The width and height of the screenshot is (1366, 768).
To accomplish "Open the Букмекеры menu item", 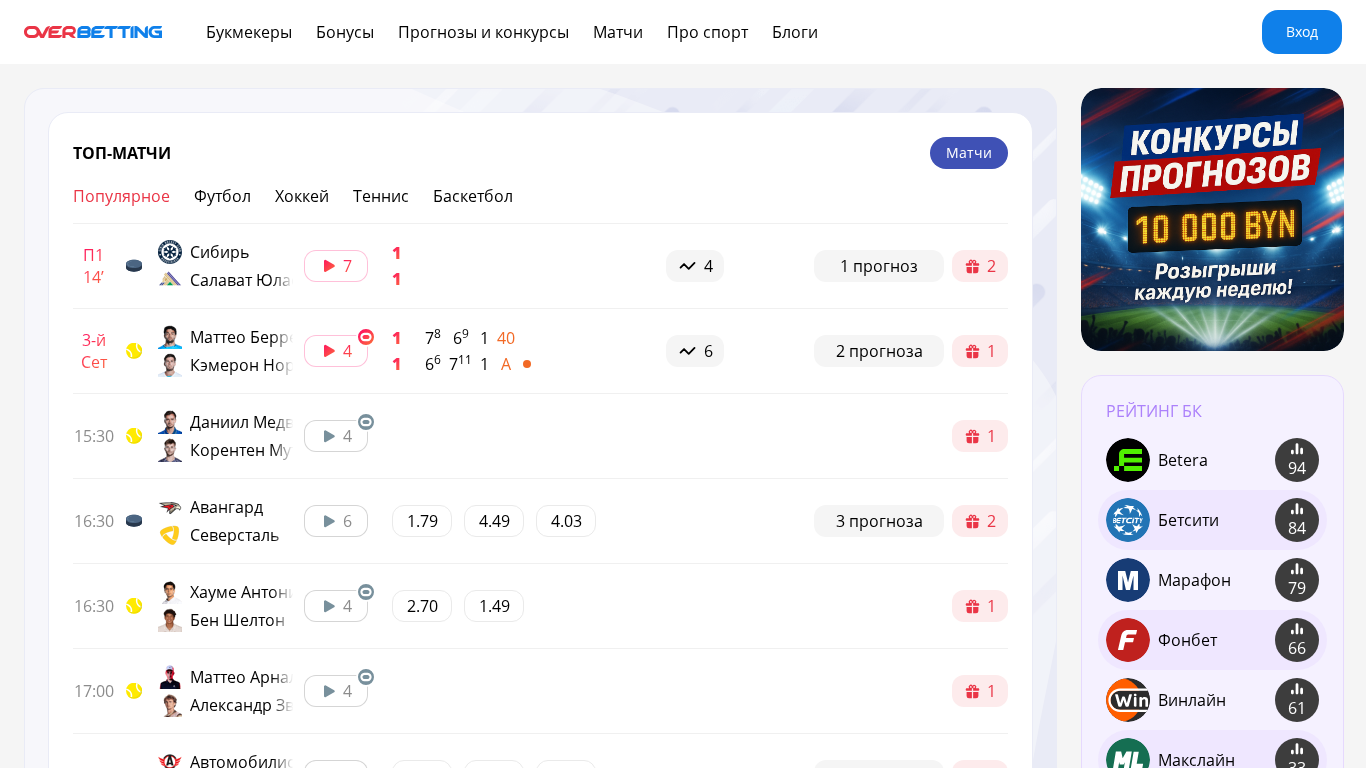I will [x=249, y=32].
